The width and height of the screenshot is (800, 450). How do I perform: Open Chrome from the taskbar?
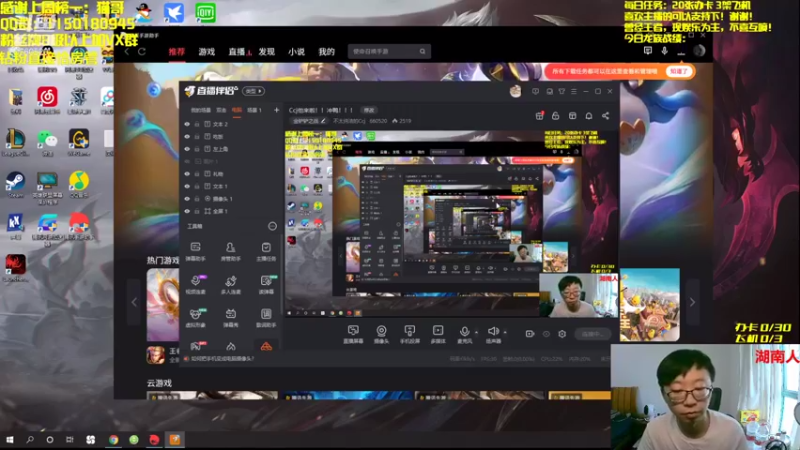tap(113, 439)
